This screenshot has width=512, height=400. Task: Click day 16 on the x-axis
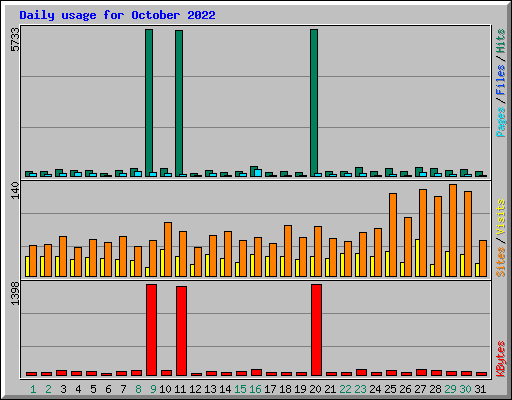tap(255, 389)
